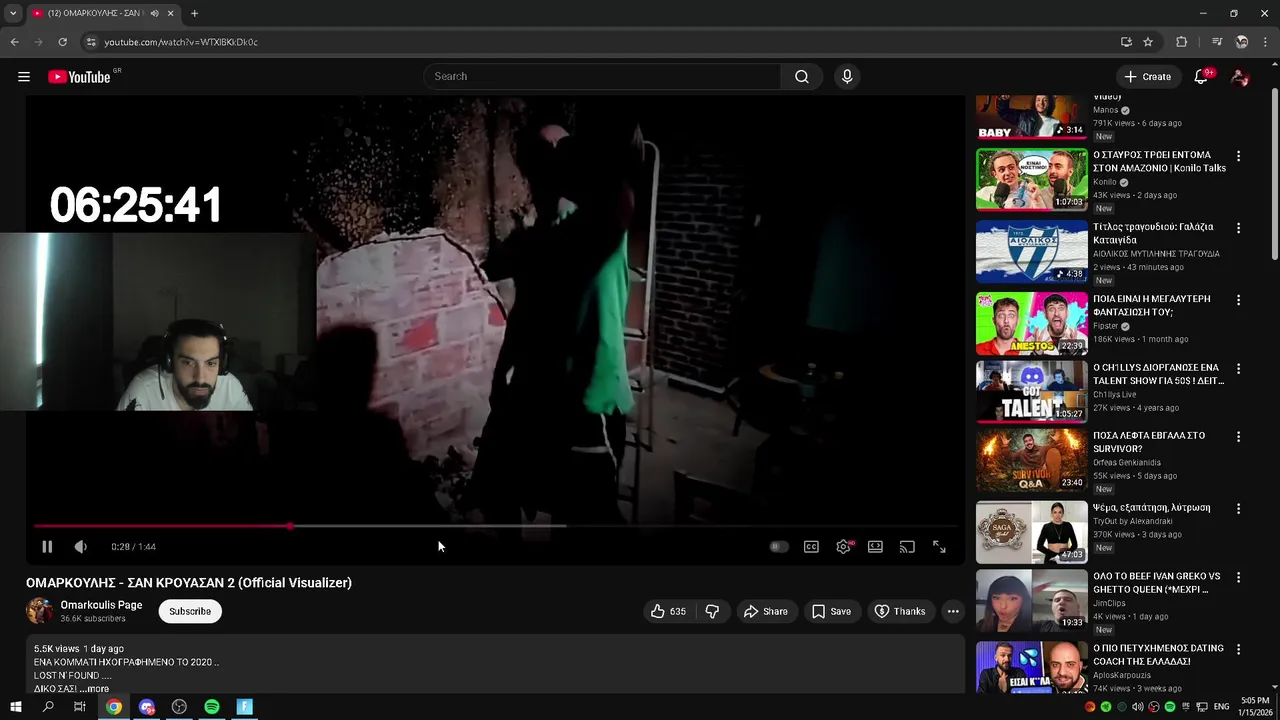Viewport: 1280px width, 720px height.
Task: Open options for DATING COACH video
Action: pos(1238,649)
